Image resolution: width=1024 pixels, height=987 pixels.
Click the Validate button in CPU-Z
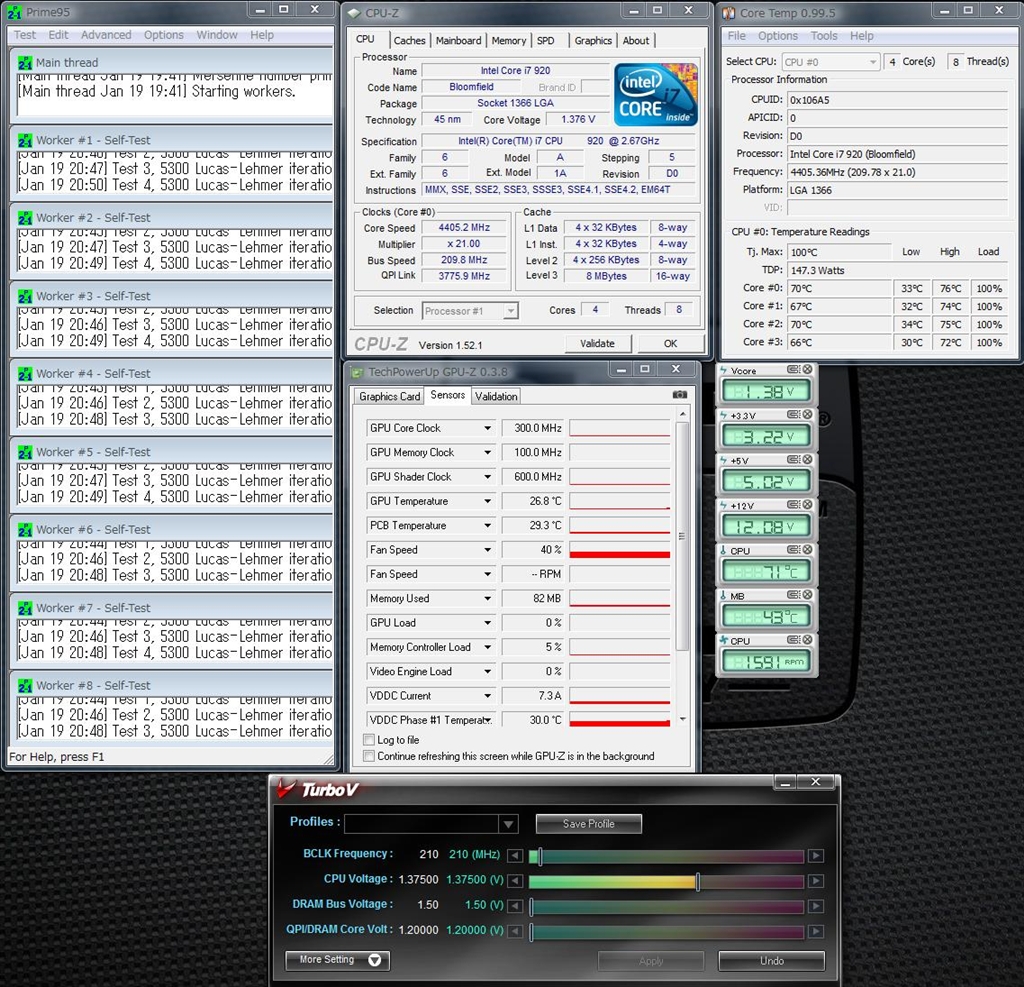(x=597, y=343)
